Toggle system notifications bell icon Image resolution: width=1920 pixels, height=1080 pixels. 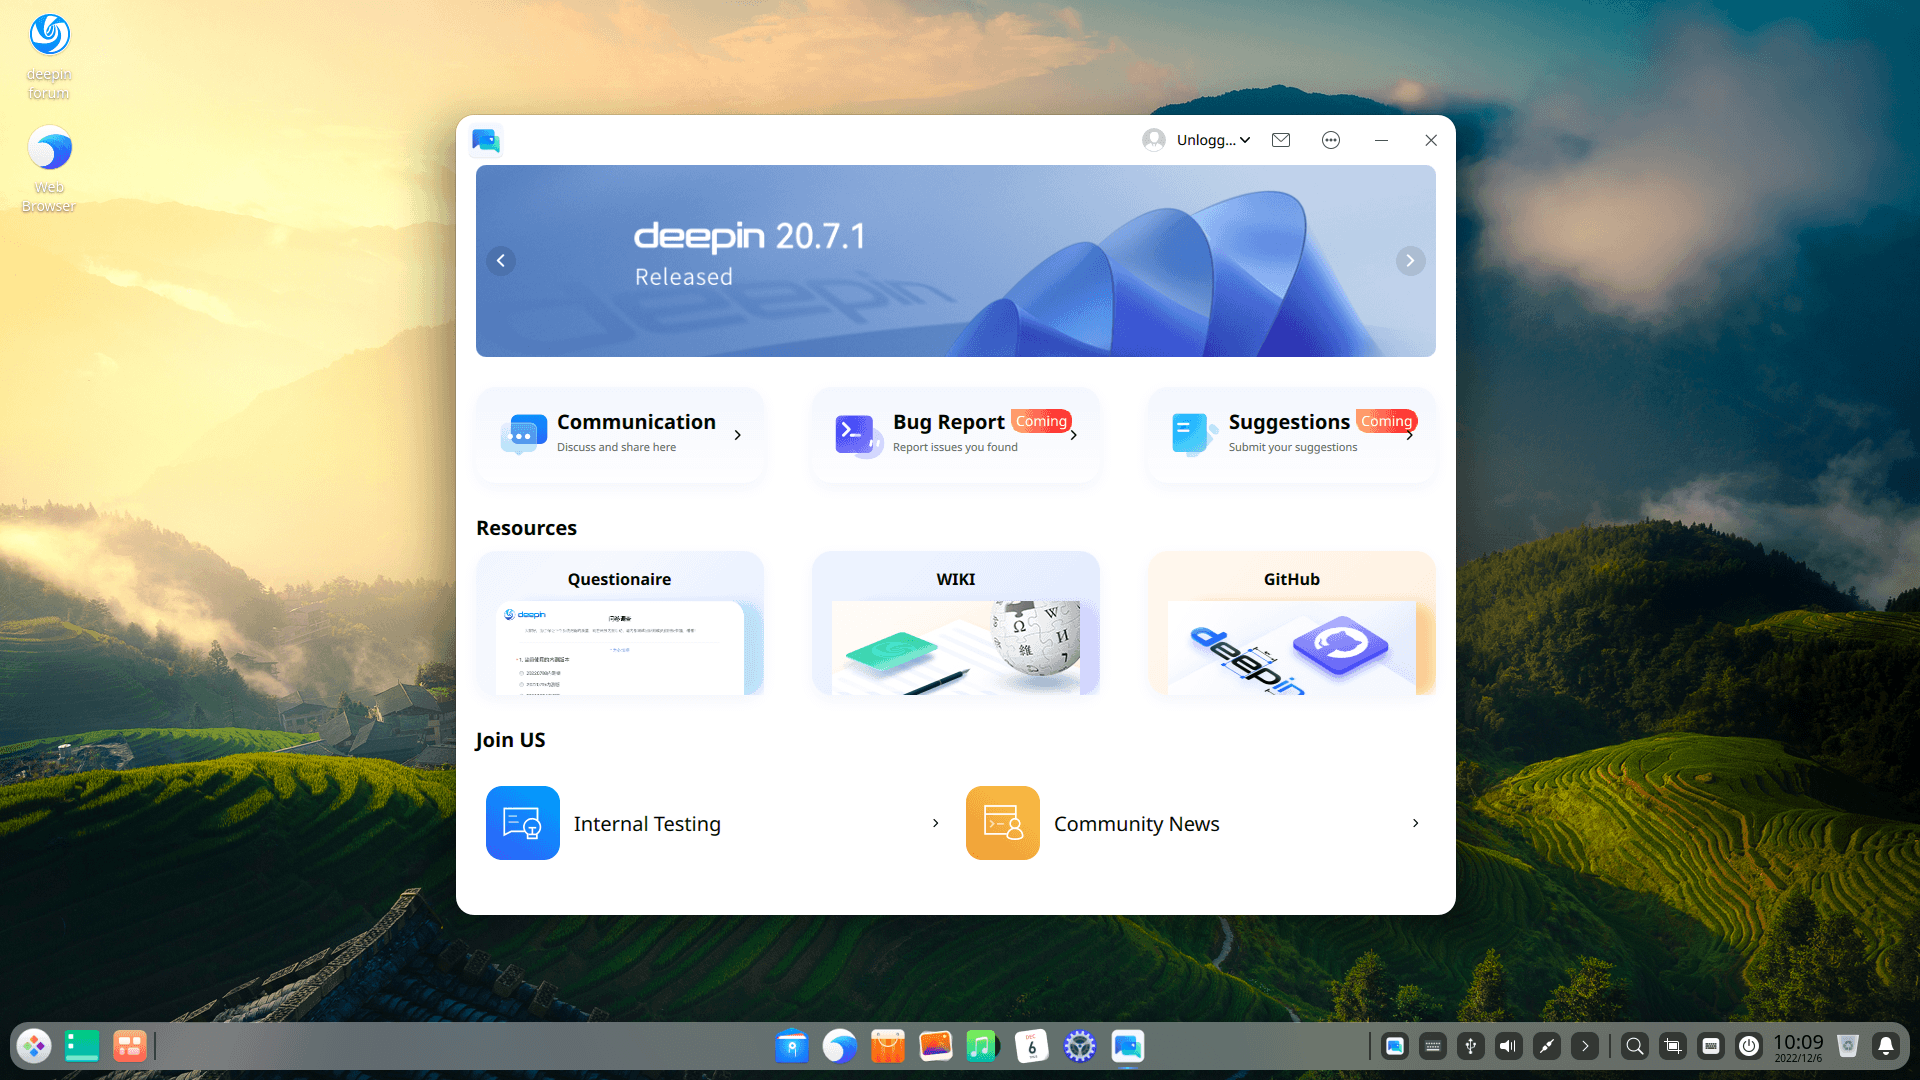(1884, 1046)
